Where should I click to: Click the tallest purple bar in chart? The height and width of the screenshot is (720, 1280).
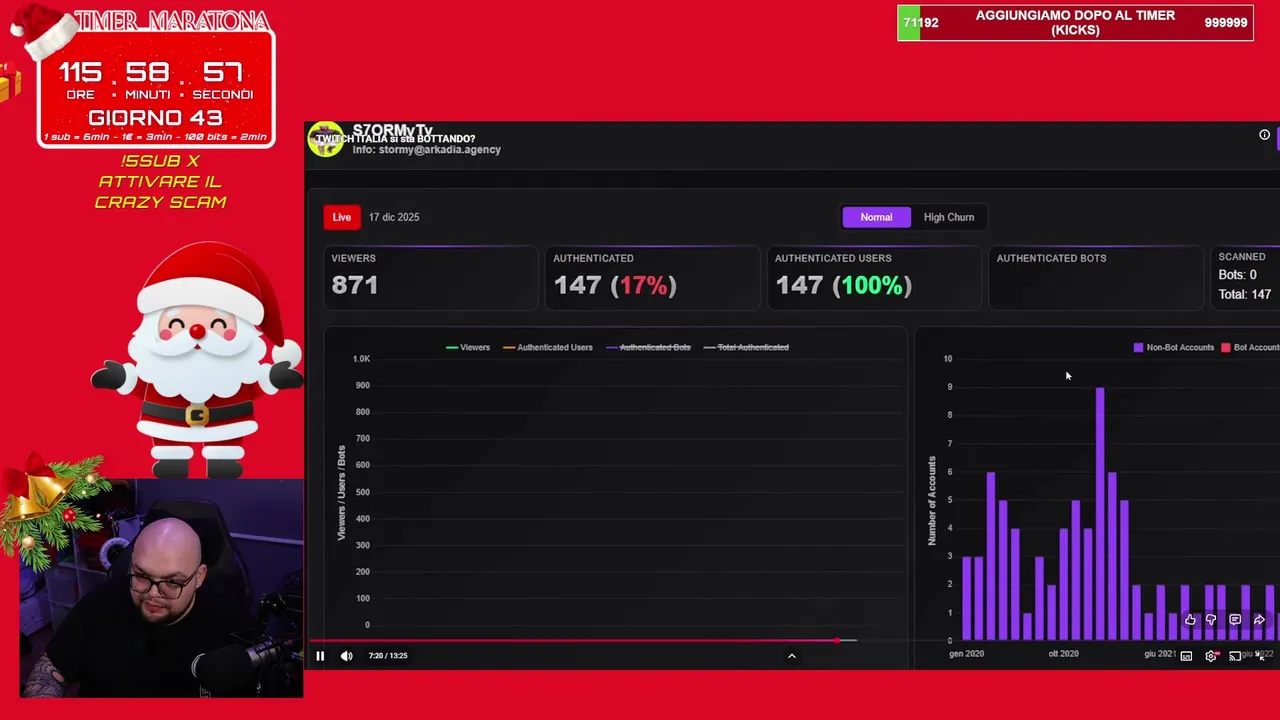pos(1100,513)
